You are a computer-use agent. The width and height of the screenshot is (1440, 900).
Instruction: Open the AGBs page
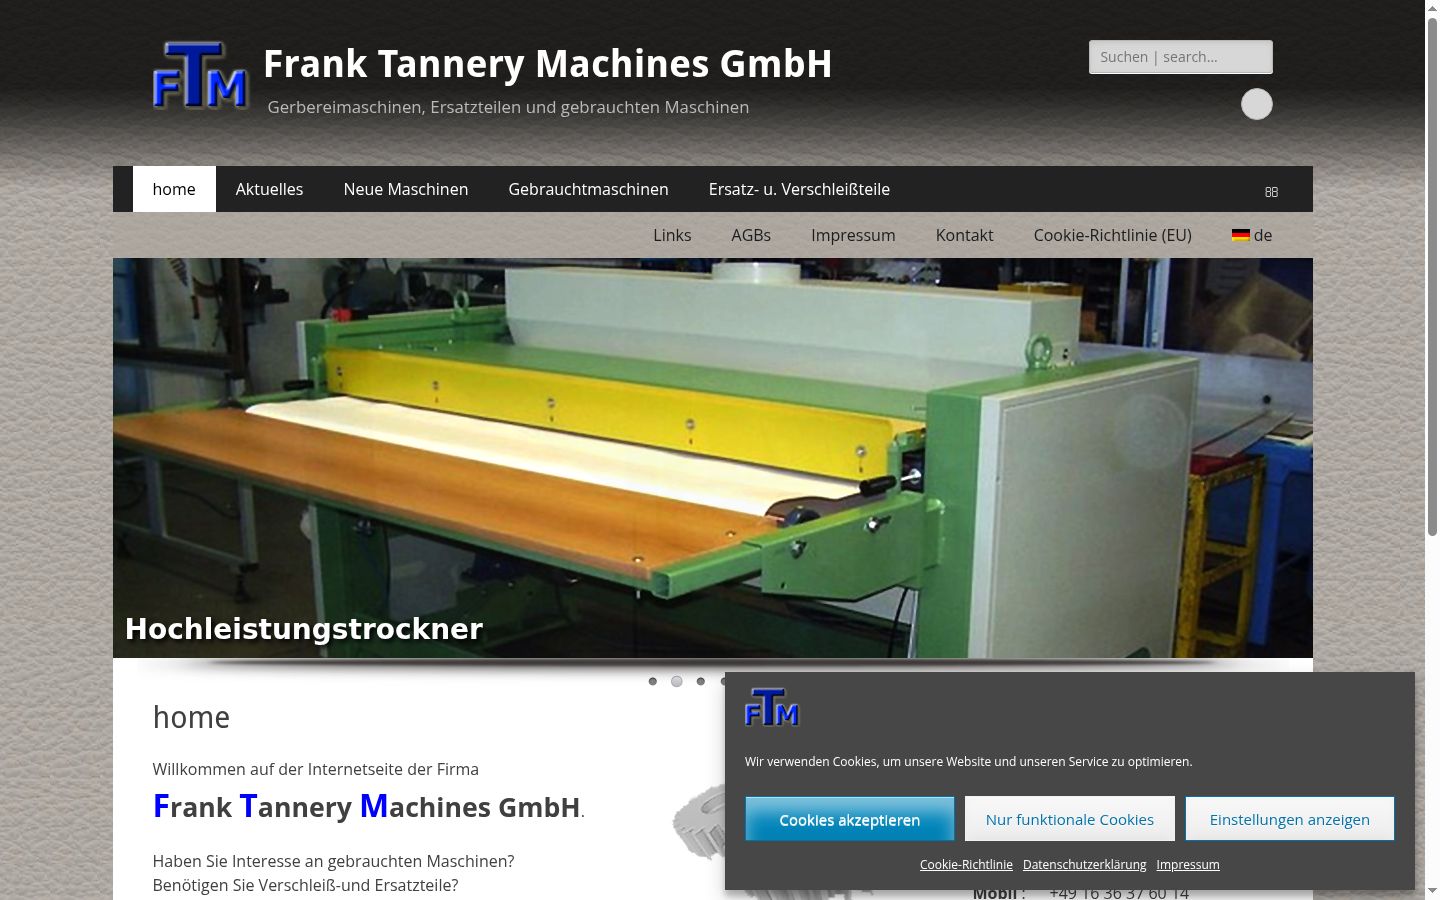[751, 235]
